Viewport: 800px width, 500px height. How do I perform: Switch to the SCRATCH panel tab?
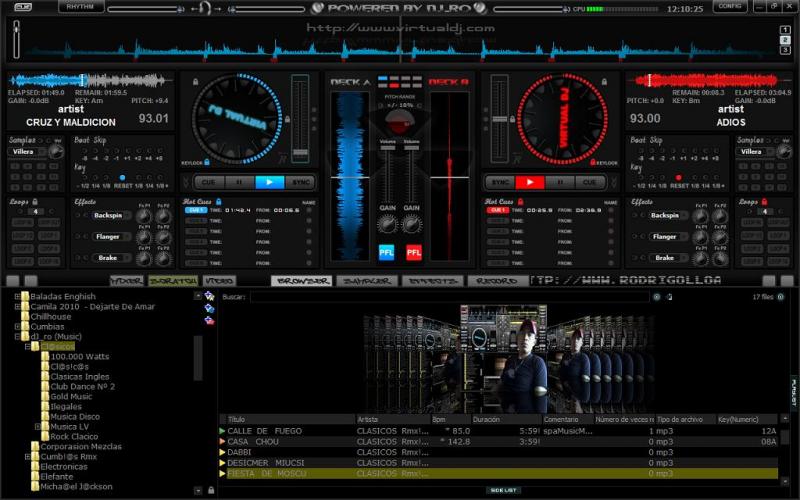[x=173, y=281]
